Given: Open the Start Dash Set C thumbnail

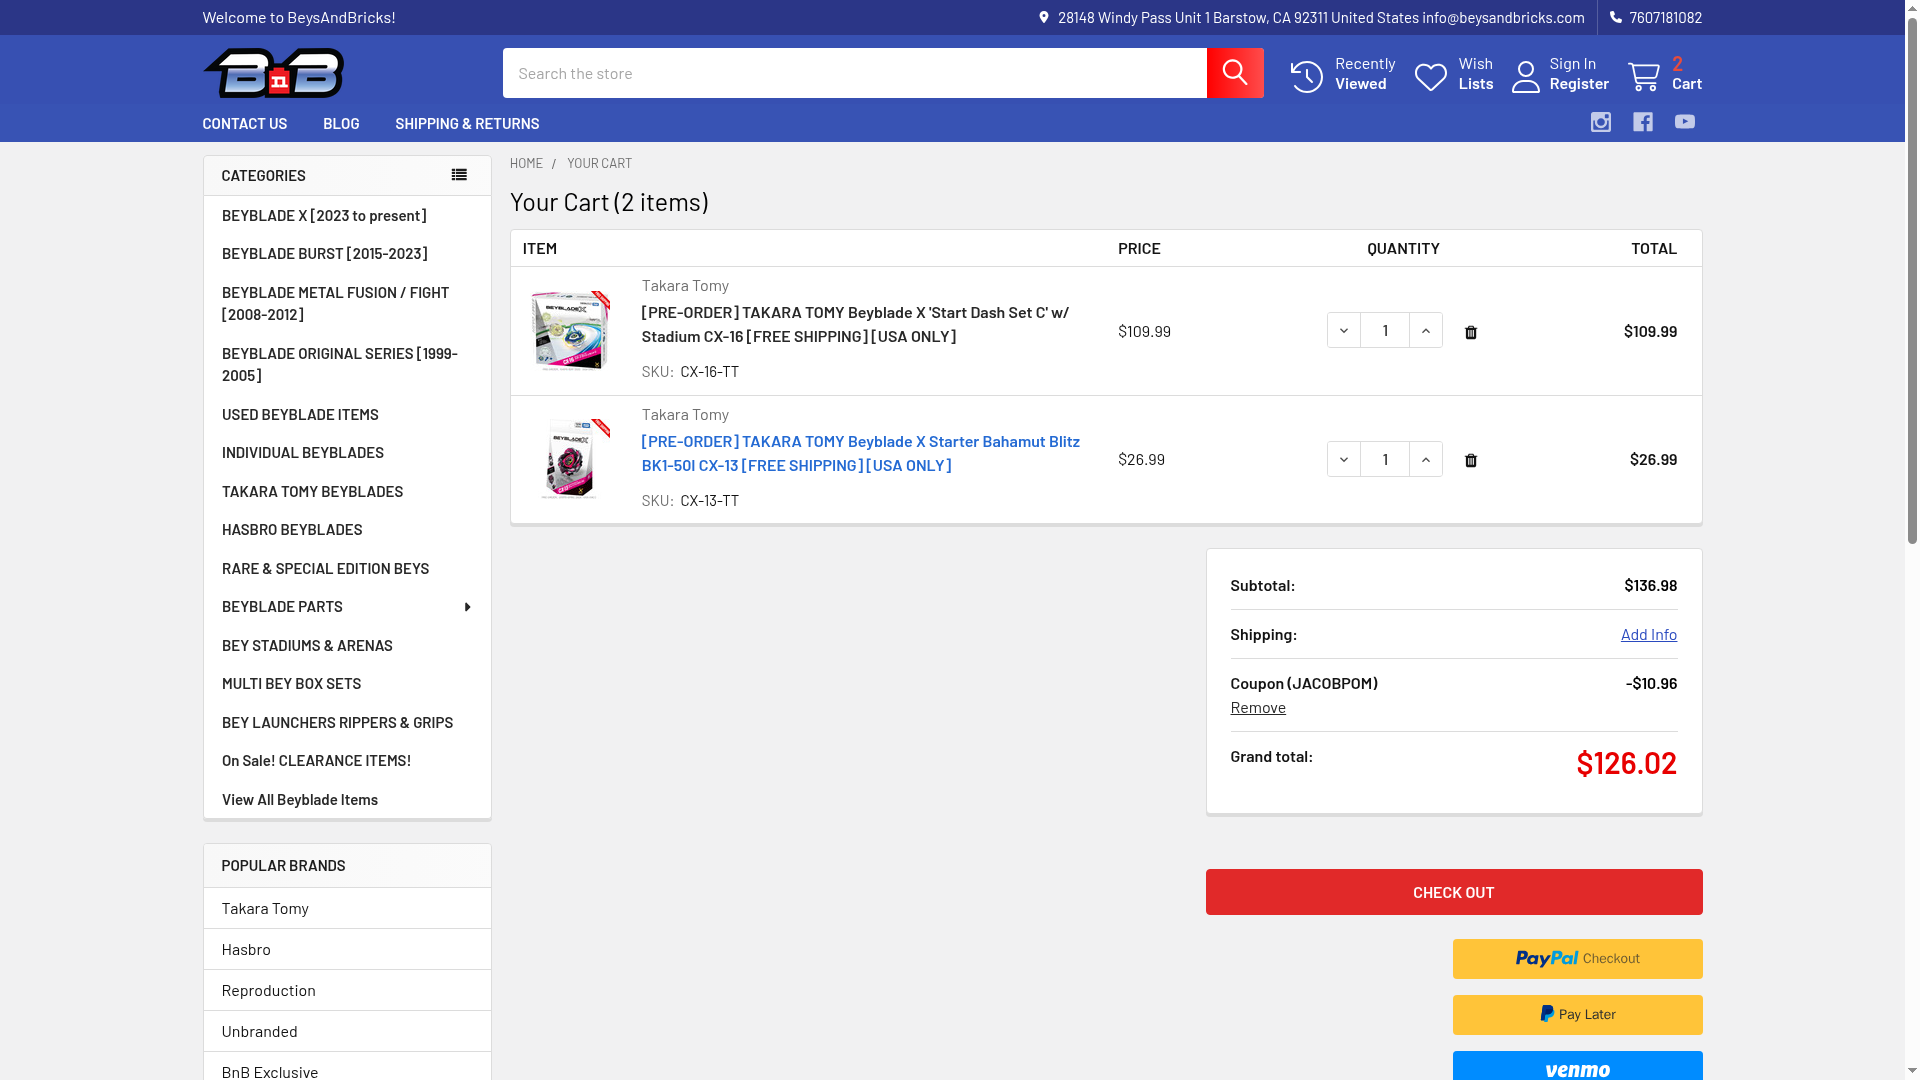Looking at the screenshot, I should tap(569, 331).
